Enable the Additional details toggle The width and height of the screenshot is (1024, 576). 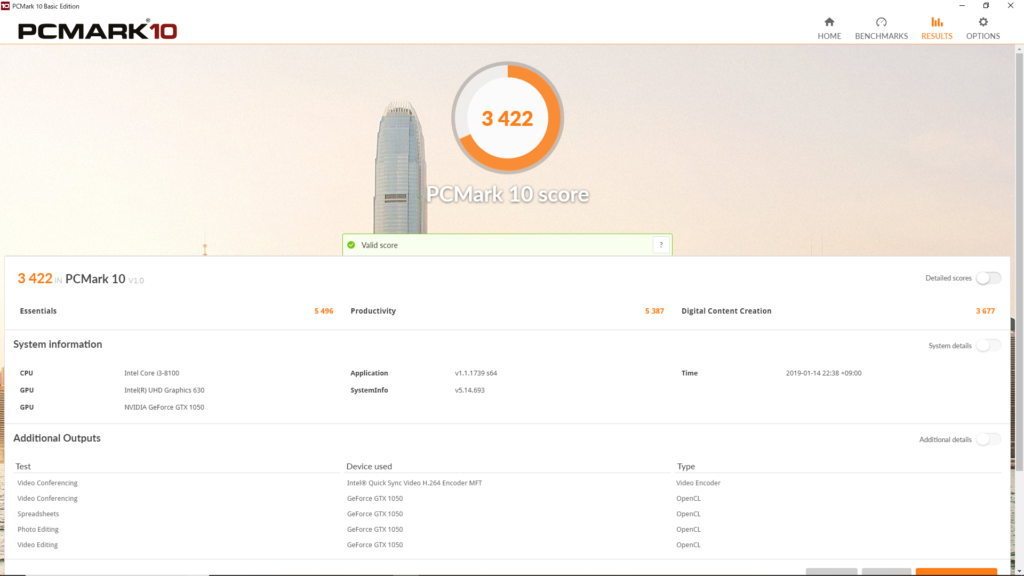click(x=988, y=440)
